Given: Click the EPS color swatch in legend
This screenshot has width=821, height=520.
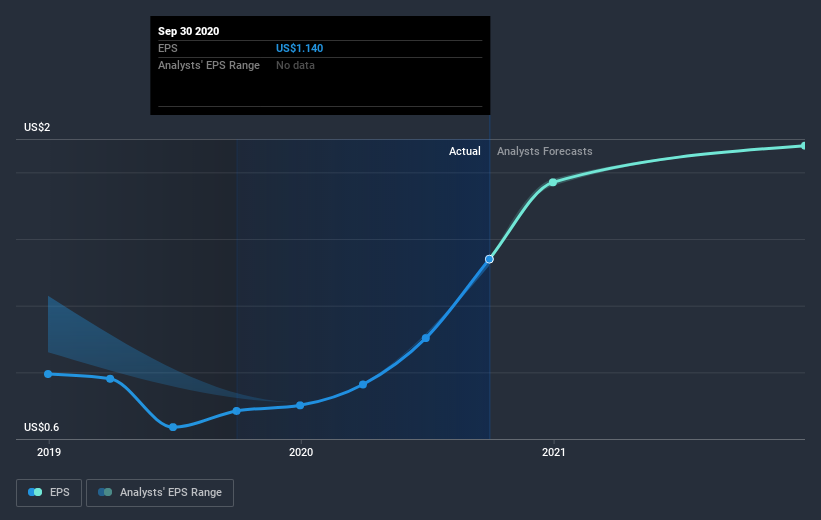Looking at the screenshot, I should point(35,492).
